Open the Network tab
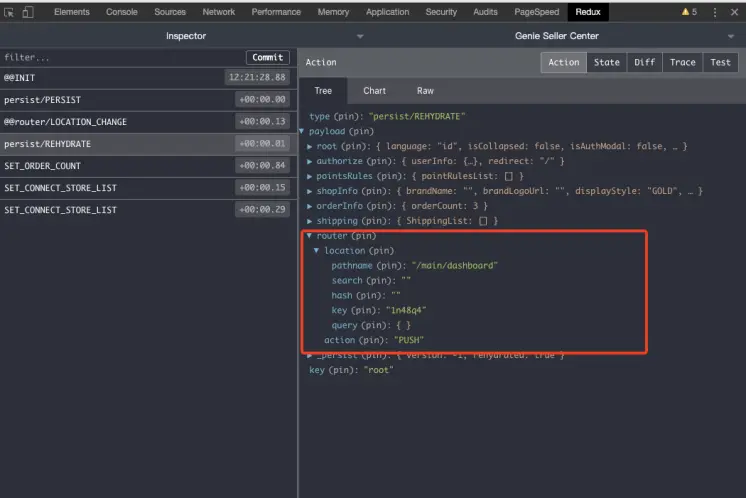This screenshot has width=746, height=498. 218,12
